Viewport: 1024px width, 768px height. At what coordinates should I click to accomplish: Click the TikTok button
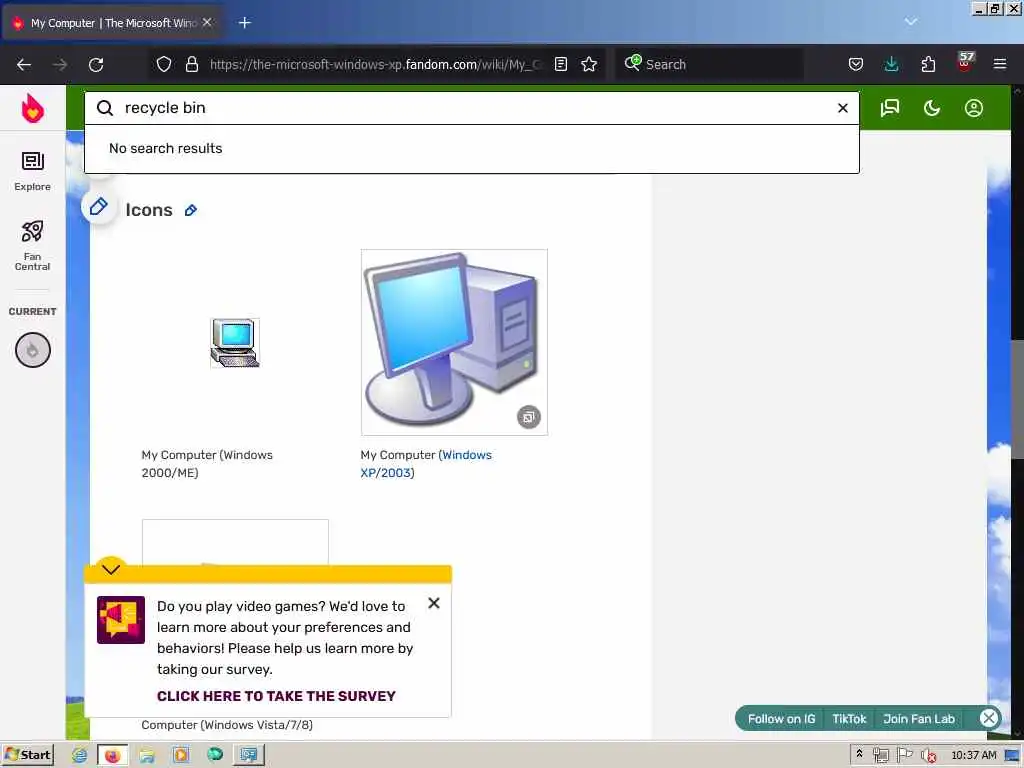point(849,719)
